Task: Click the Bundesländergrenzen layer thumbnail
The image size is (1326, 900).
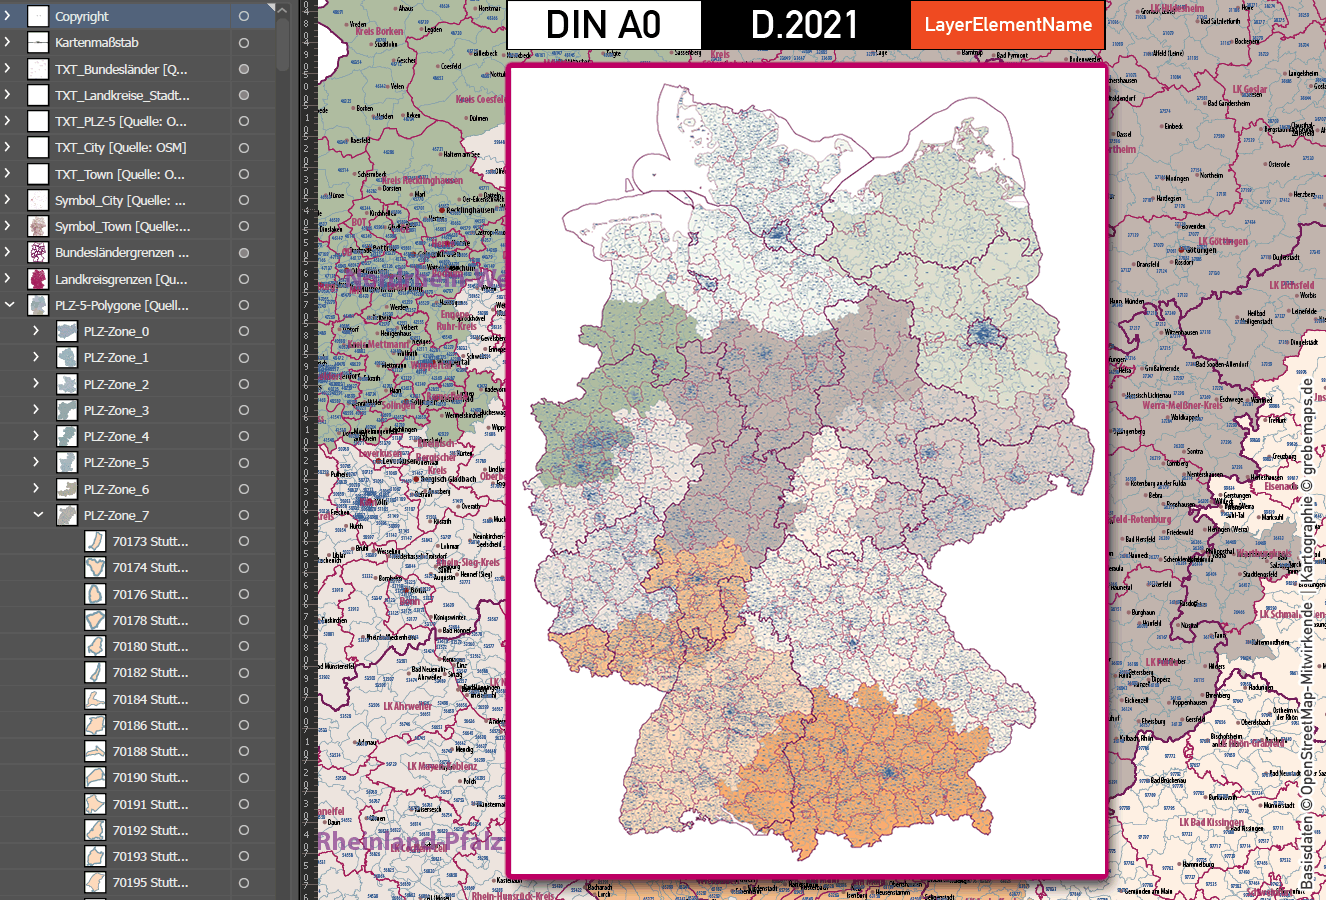Action: tap(37, 252)
